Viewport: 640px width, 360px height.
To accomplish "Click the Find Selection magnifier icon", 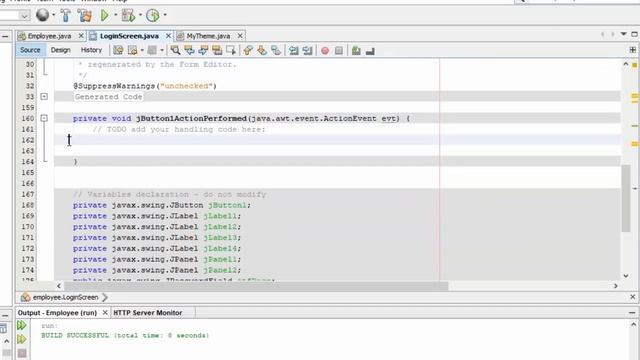I will [175, 50].
